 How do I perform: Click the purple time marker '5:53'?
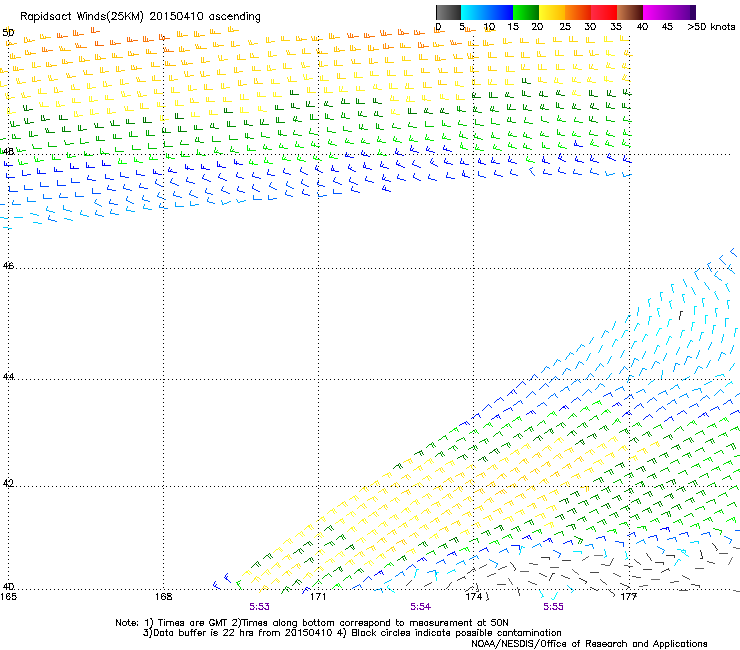(260, 607)
